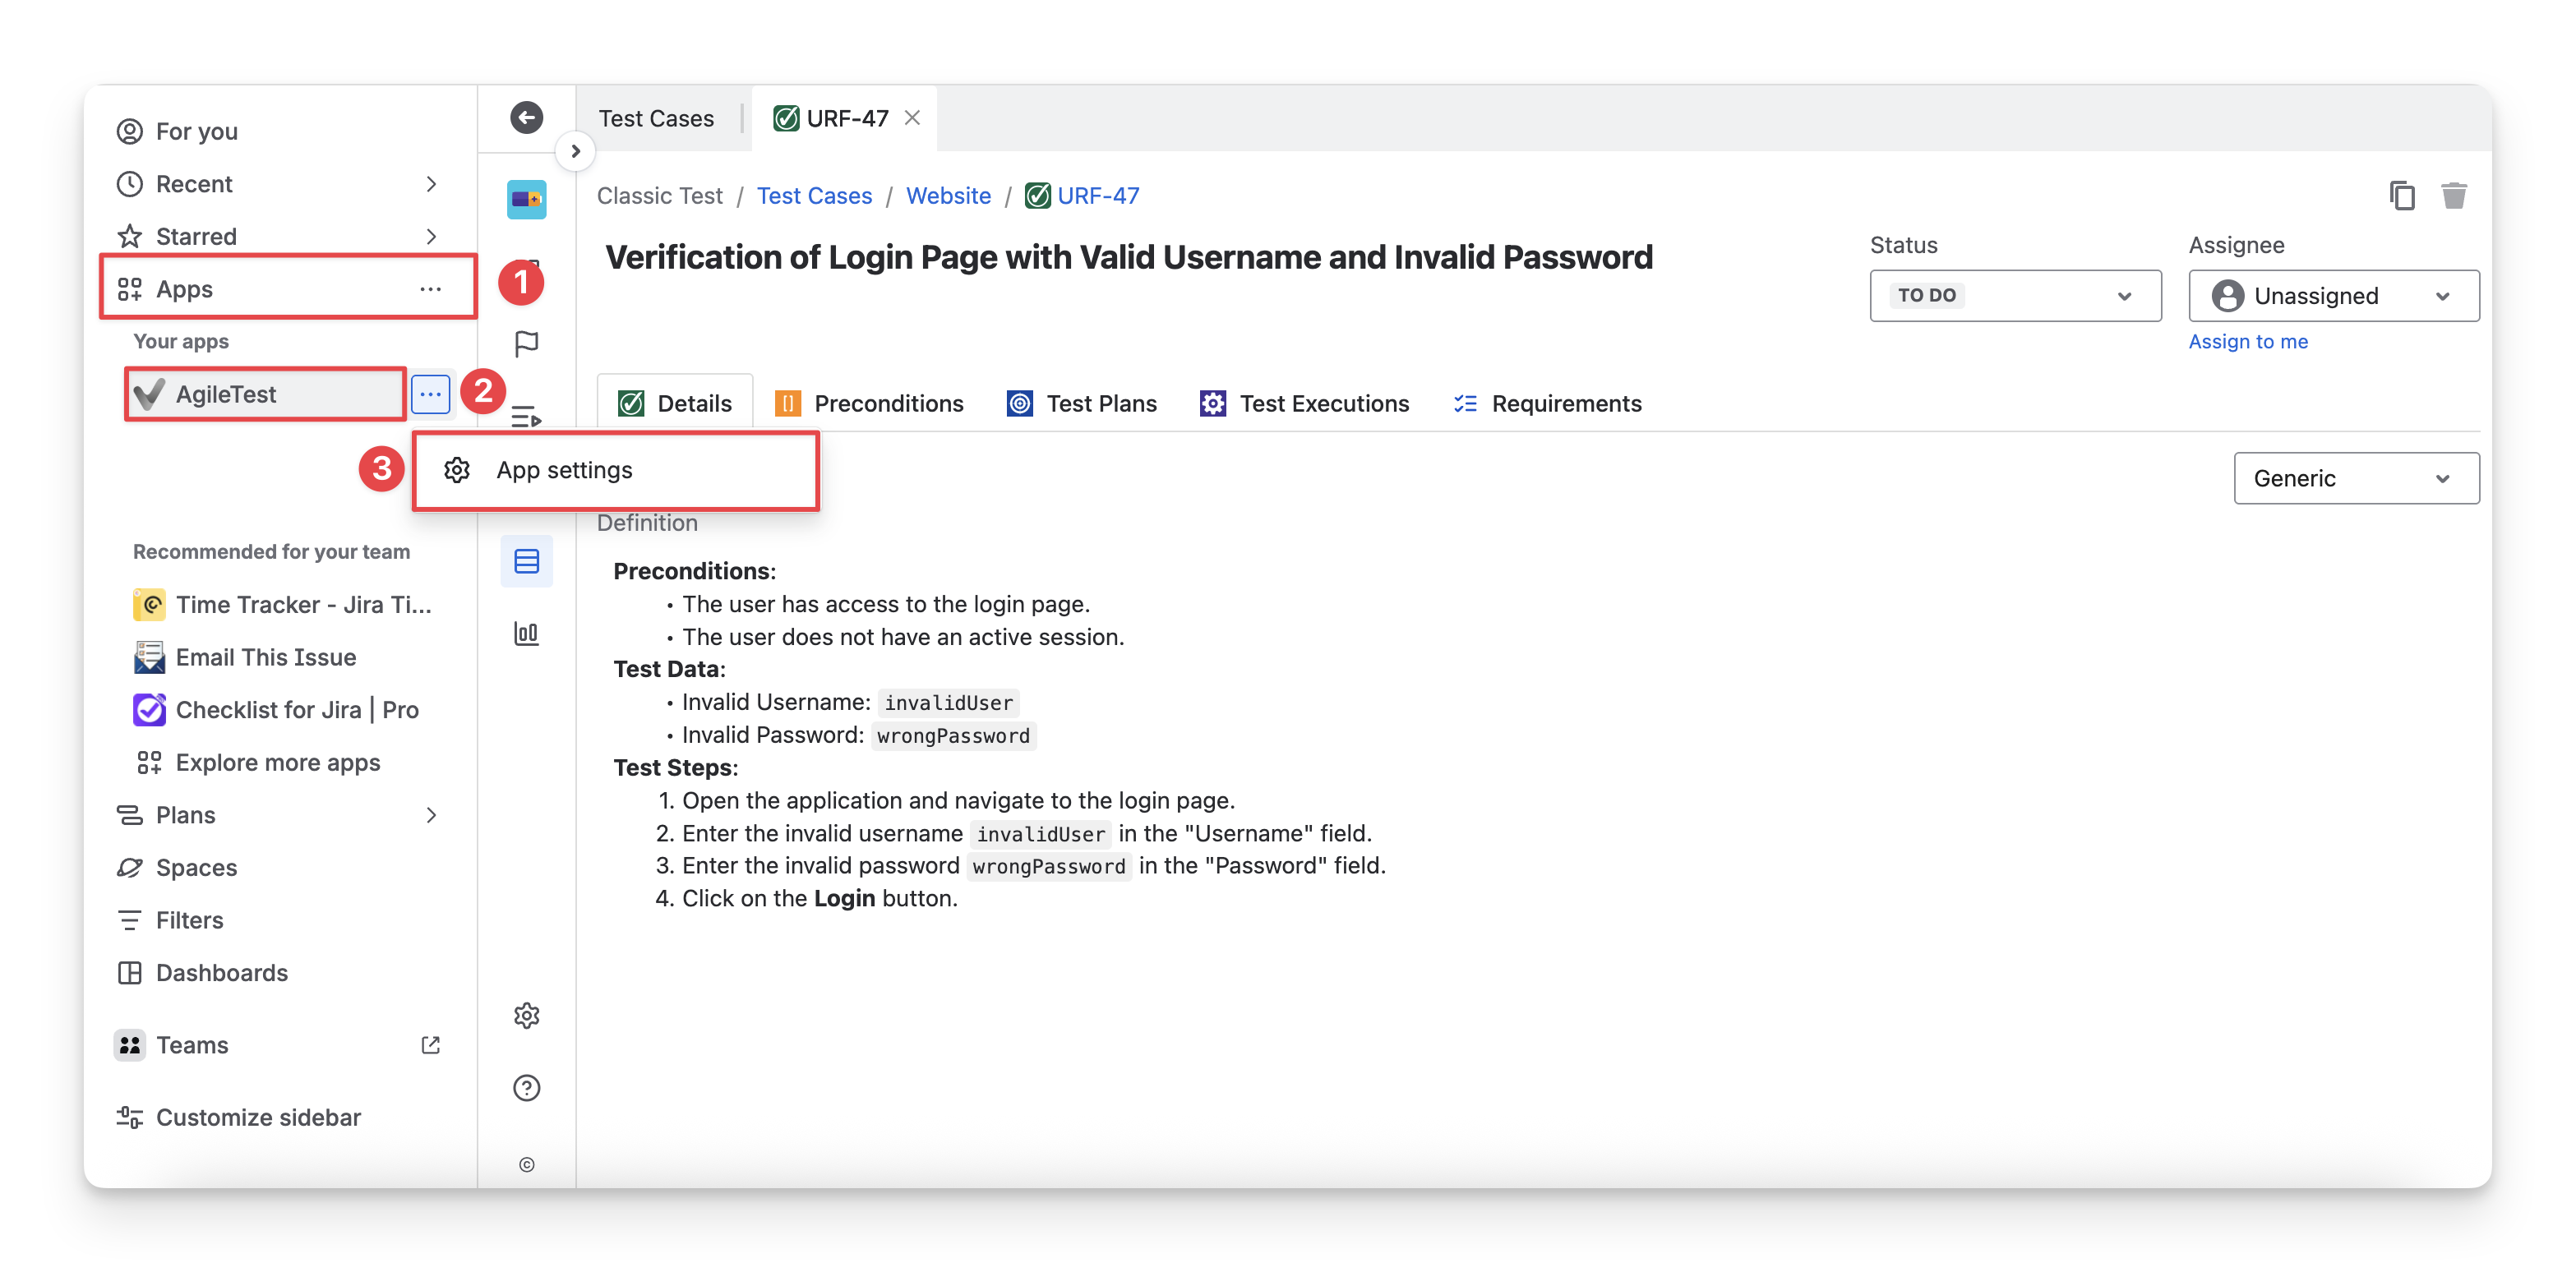Viewport: 2576px width, 1272px height.
Task: Click the trash delete icon
Action: pos(2453,195)
